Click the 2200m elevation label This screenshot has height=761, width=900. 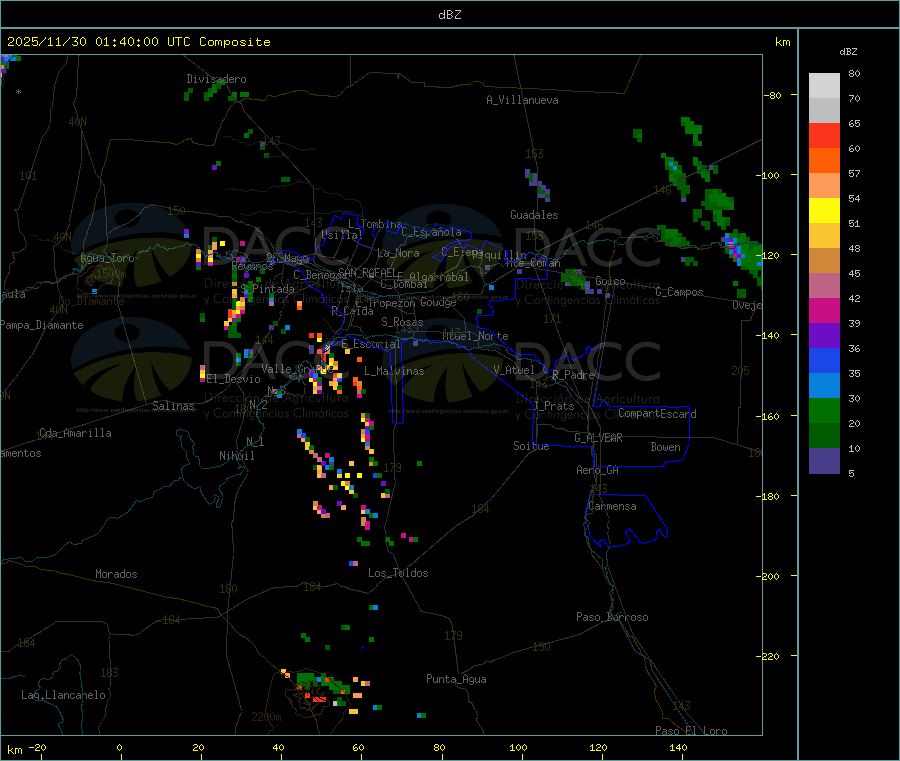[266, 717]
